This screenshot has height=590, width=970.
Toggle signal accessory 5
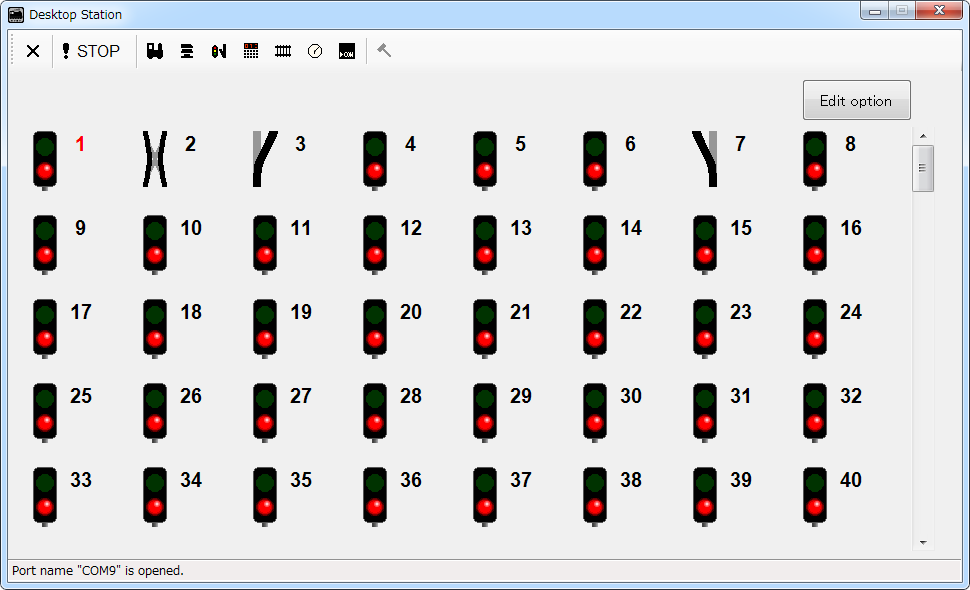[x=485, y=160]
